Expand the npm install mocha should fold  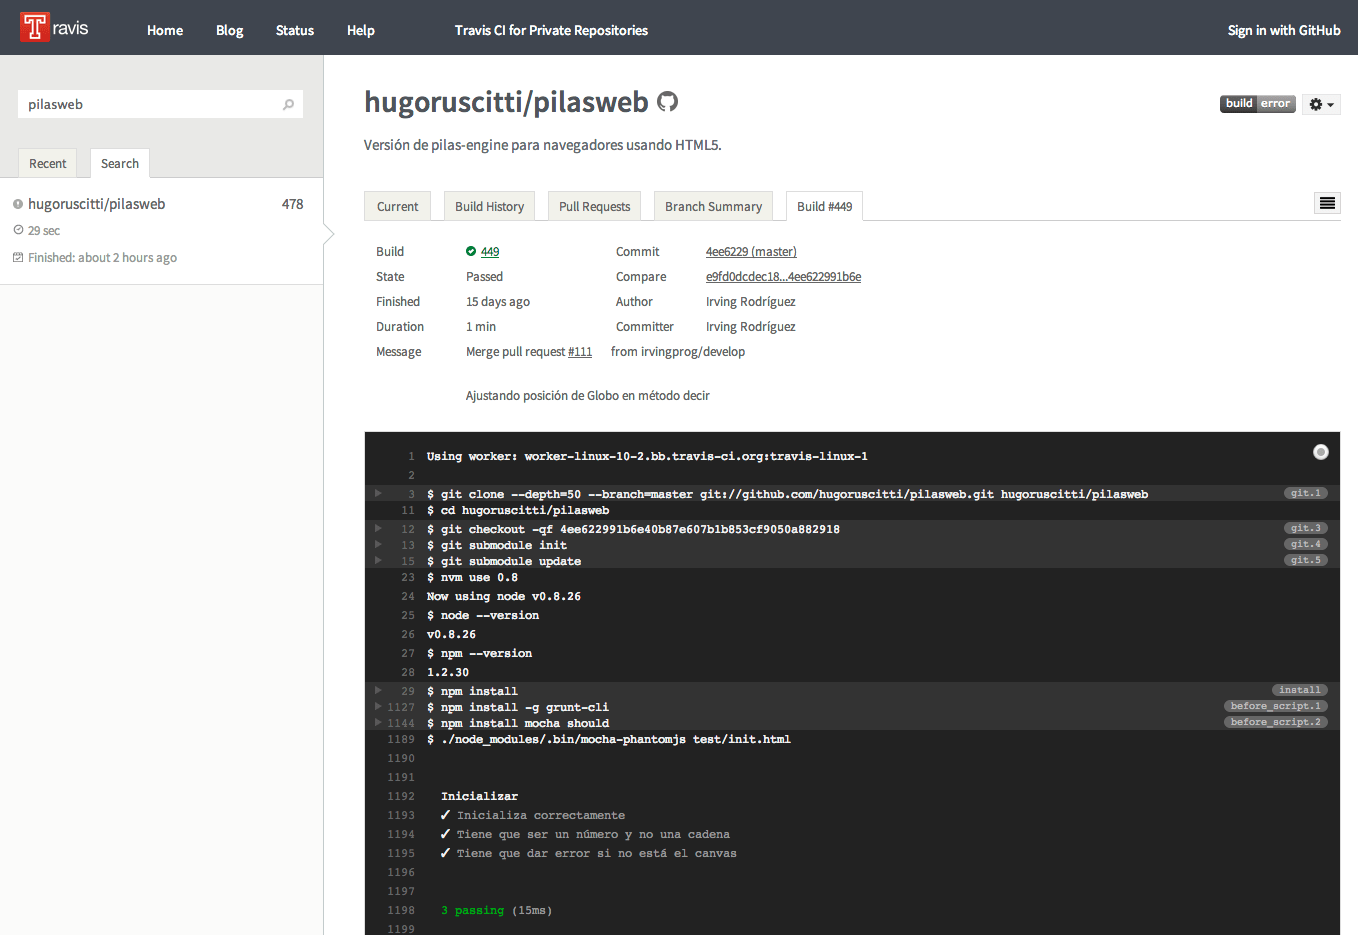pyautogui.click(x=378, y=722)
